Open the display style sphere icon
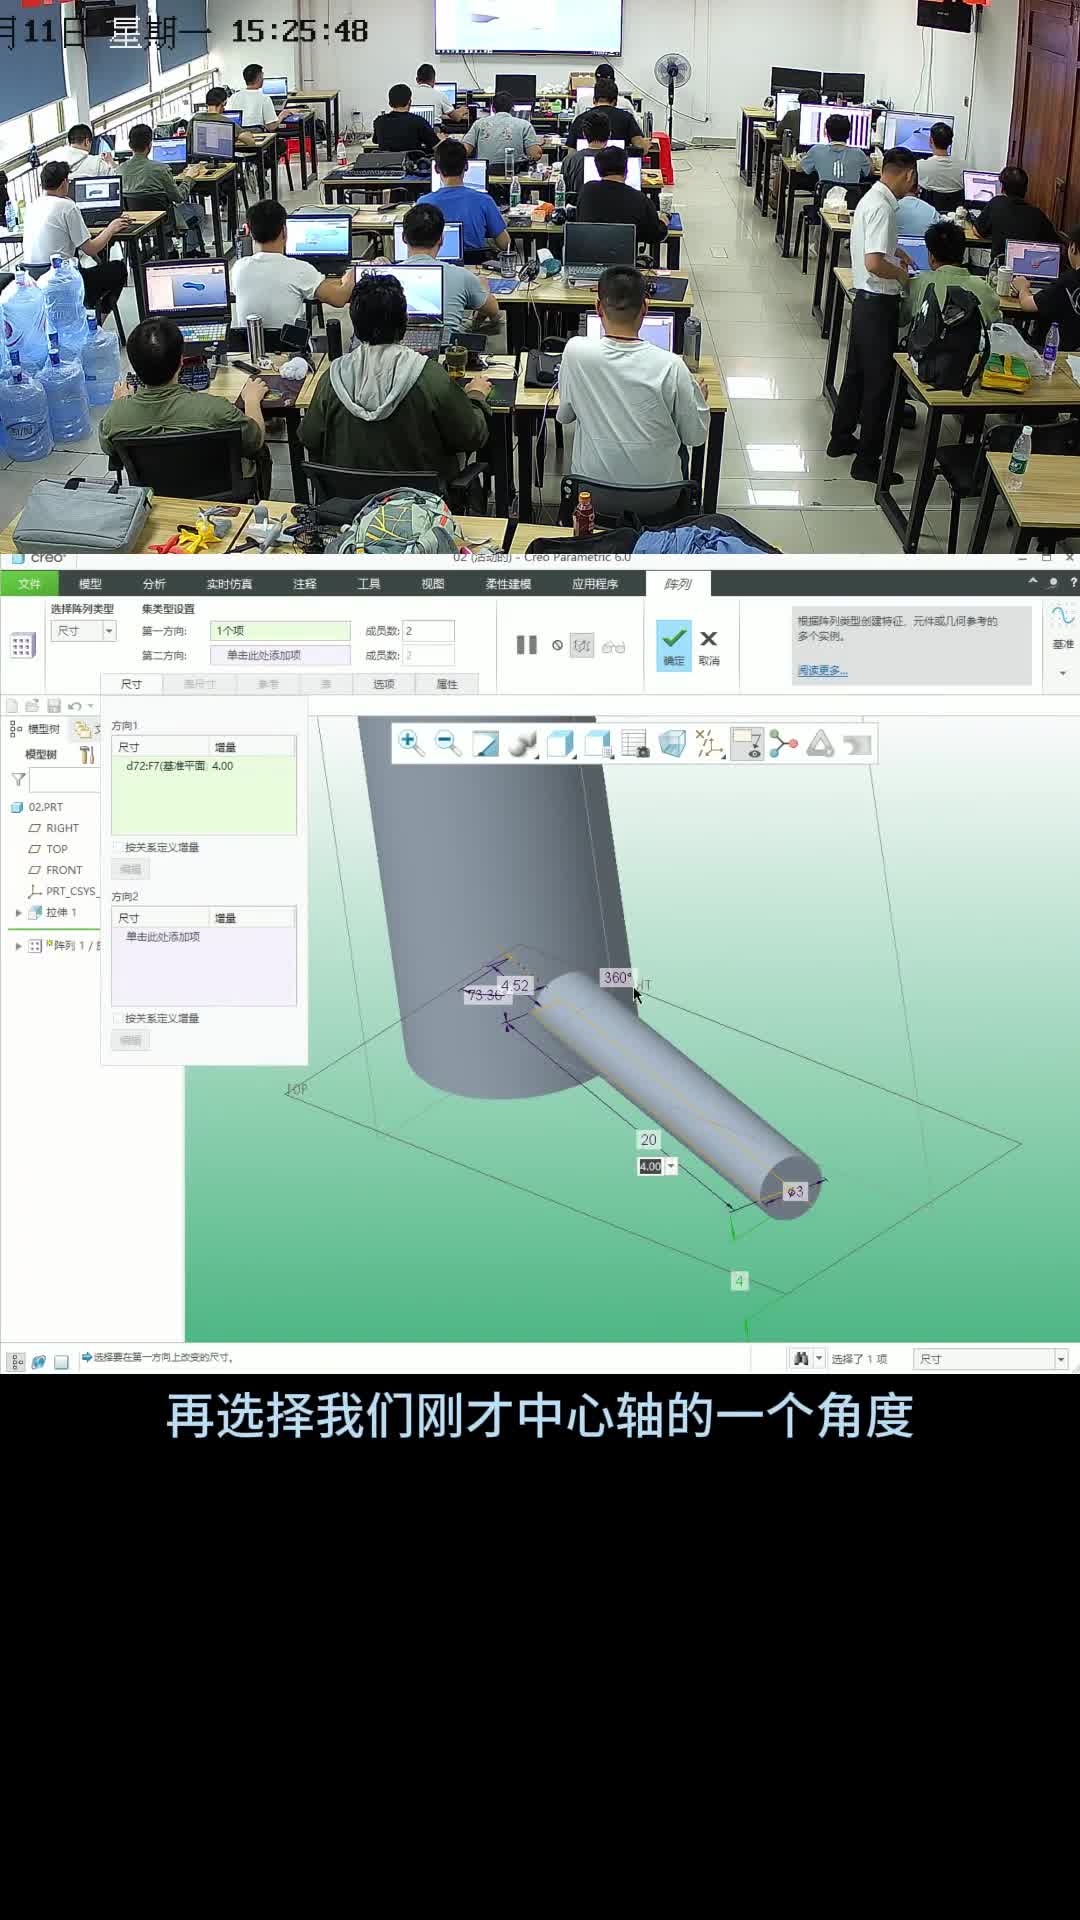The image size is (1080, 1920). pos(522,743)
